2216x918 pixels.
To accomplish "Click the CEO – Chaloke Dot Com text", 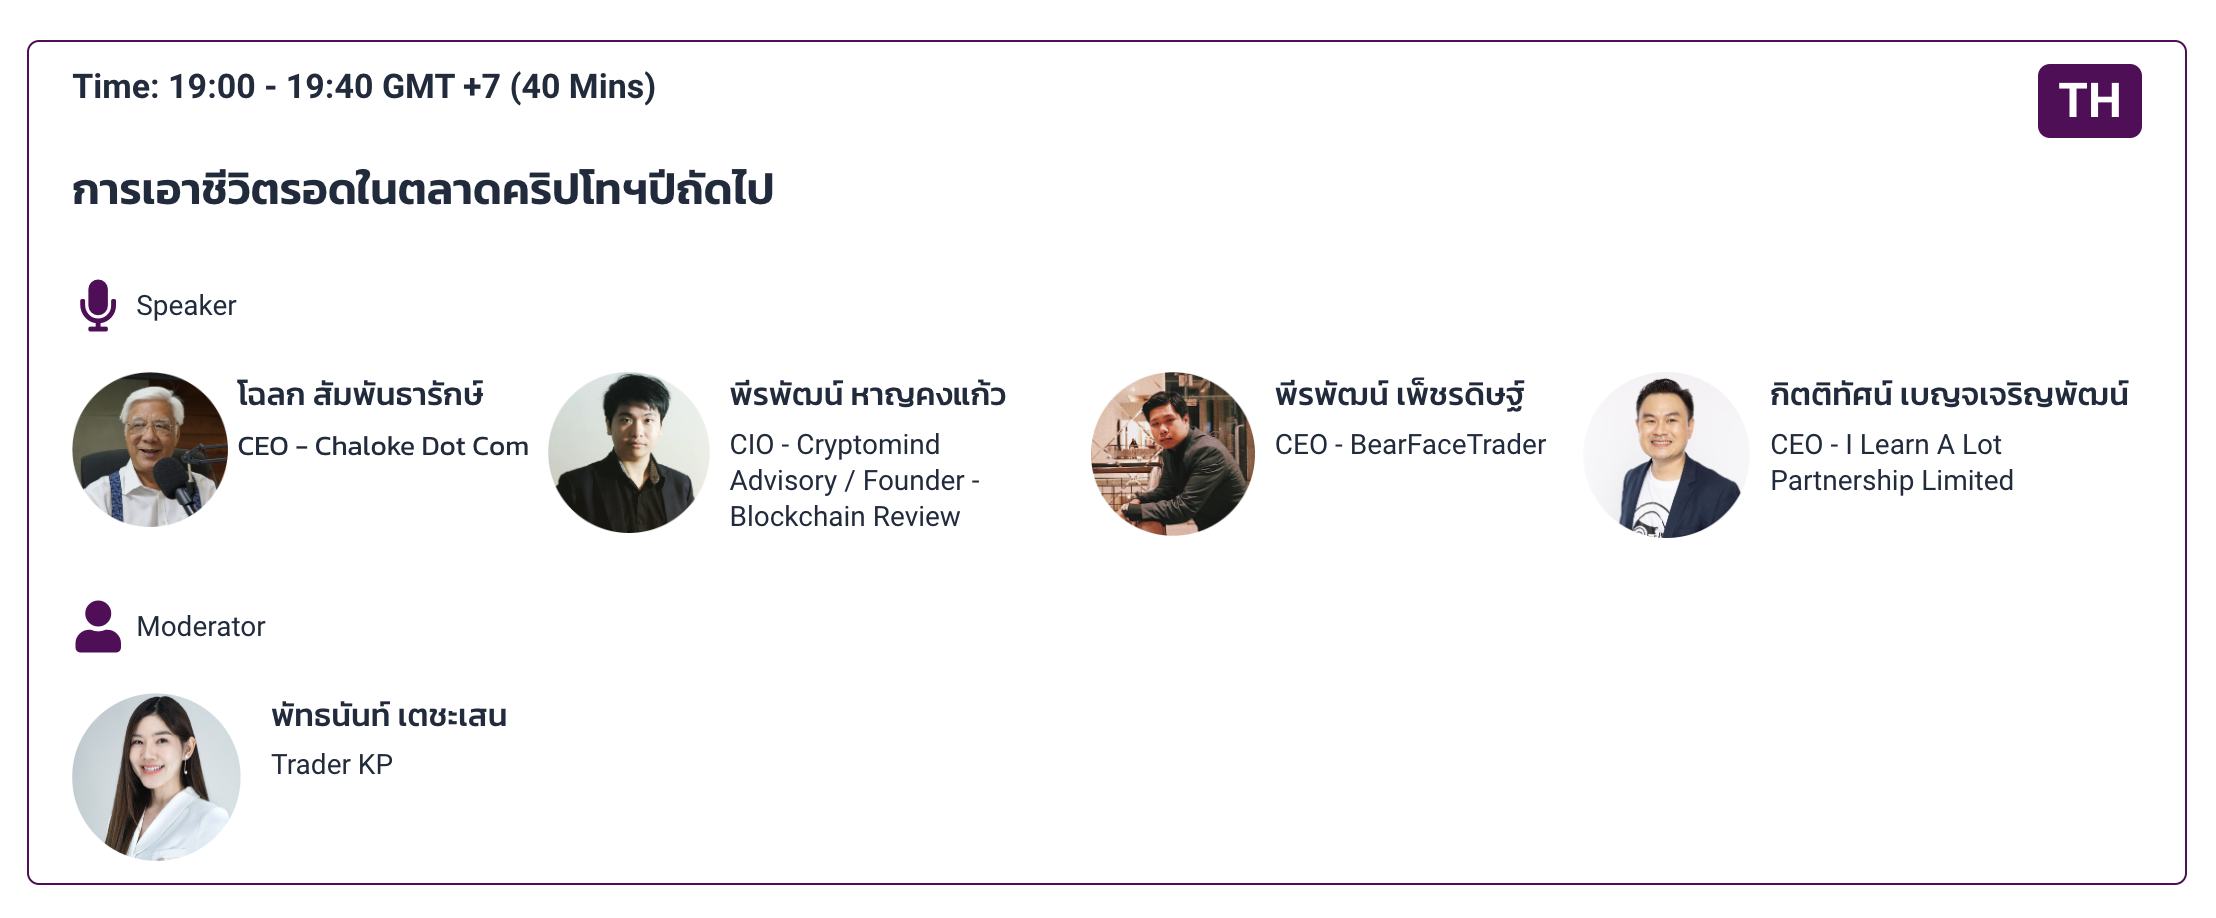I will click(383, 446).
